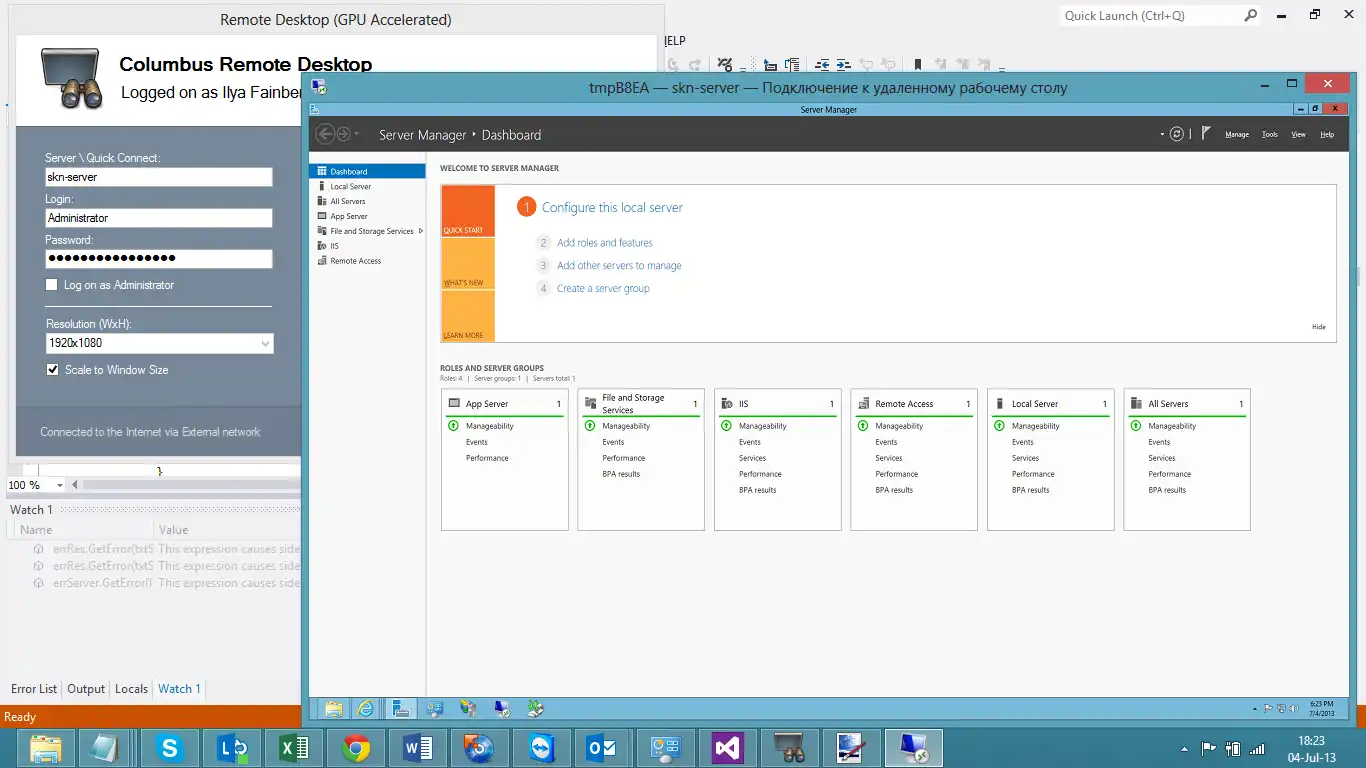Click the Back arrow in Server Manager

324,134
